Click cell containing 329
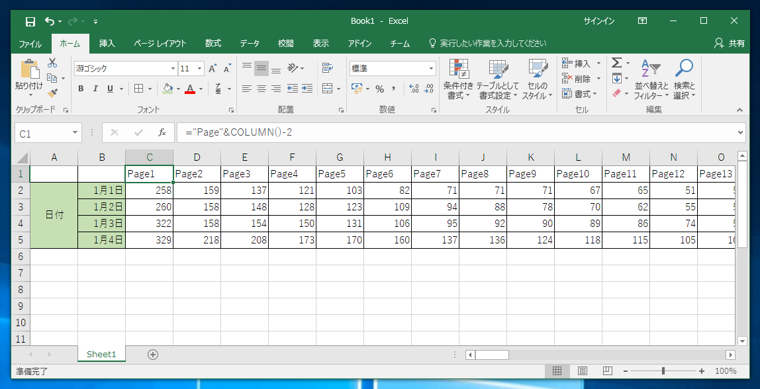 pos(149,240)
